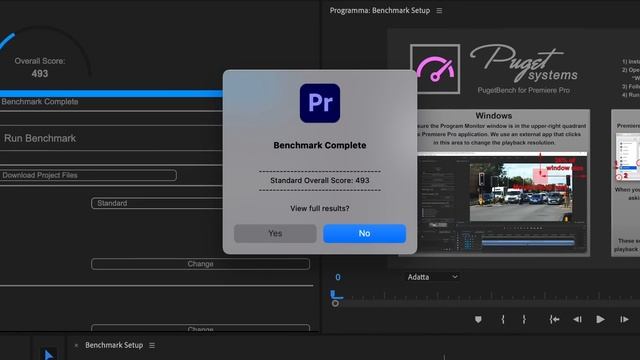Viewport: 640px width, 360px height.
Task: Click the Step Back one frame icon
Action: (x=577, y=320)
